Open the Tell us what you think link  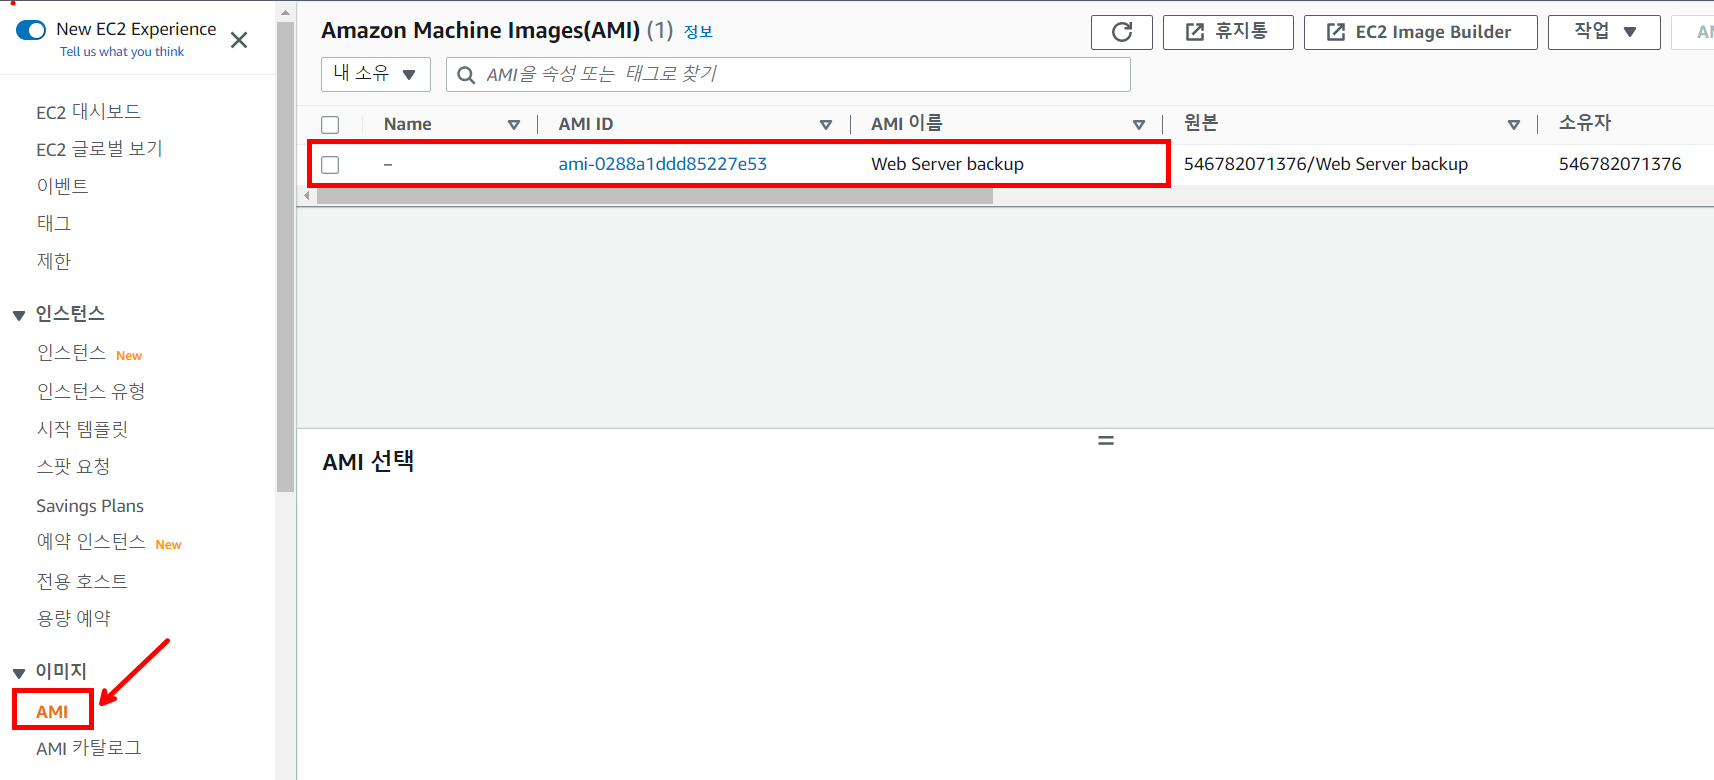(x=122, y=52)
